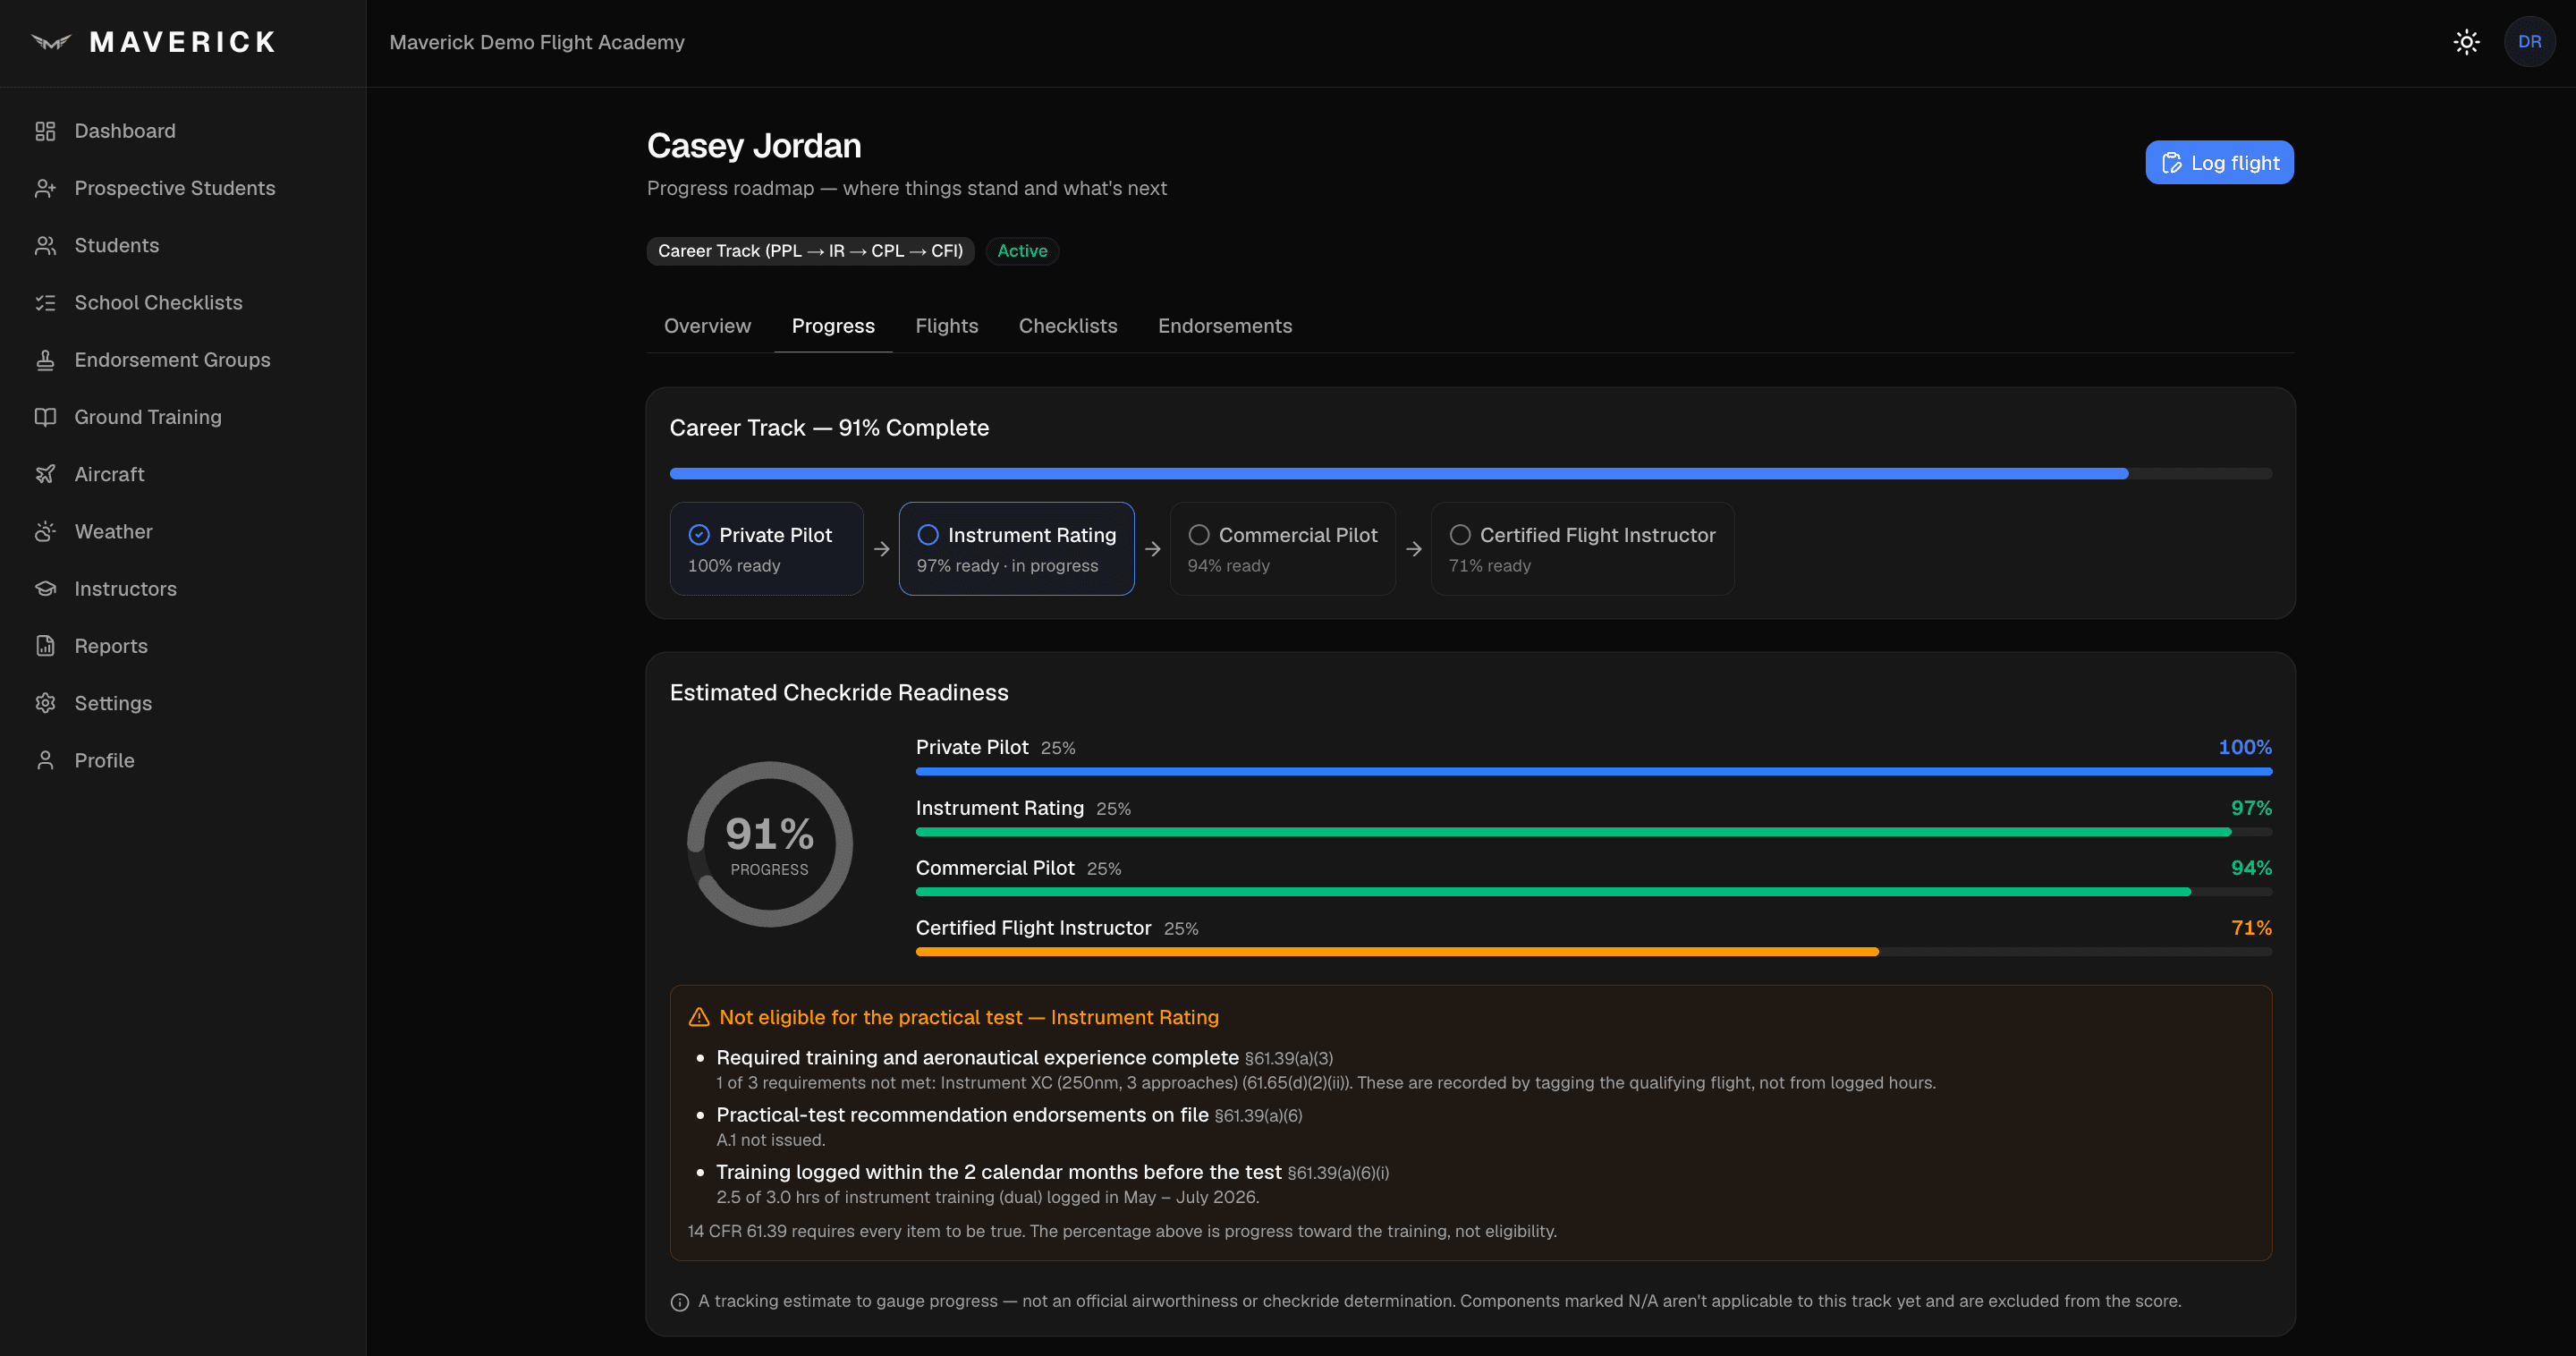This screenshot has width=2576, height=1356.
Task: Click the Reports document chart icon
Action: (x=45, y=646)
